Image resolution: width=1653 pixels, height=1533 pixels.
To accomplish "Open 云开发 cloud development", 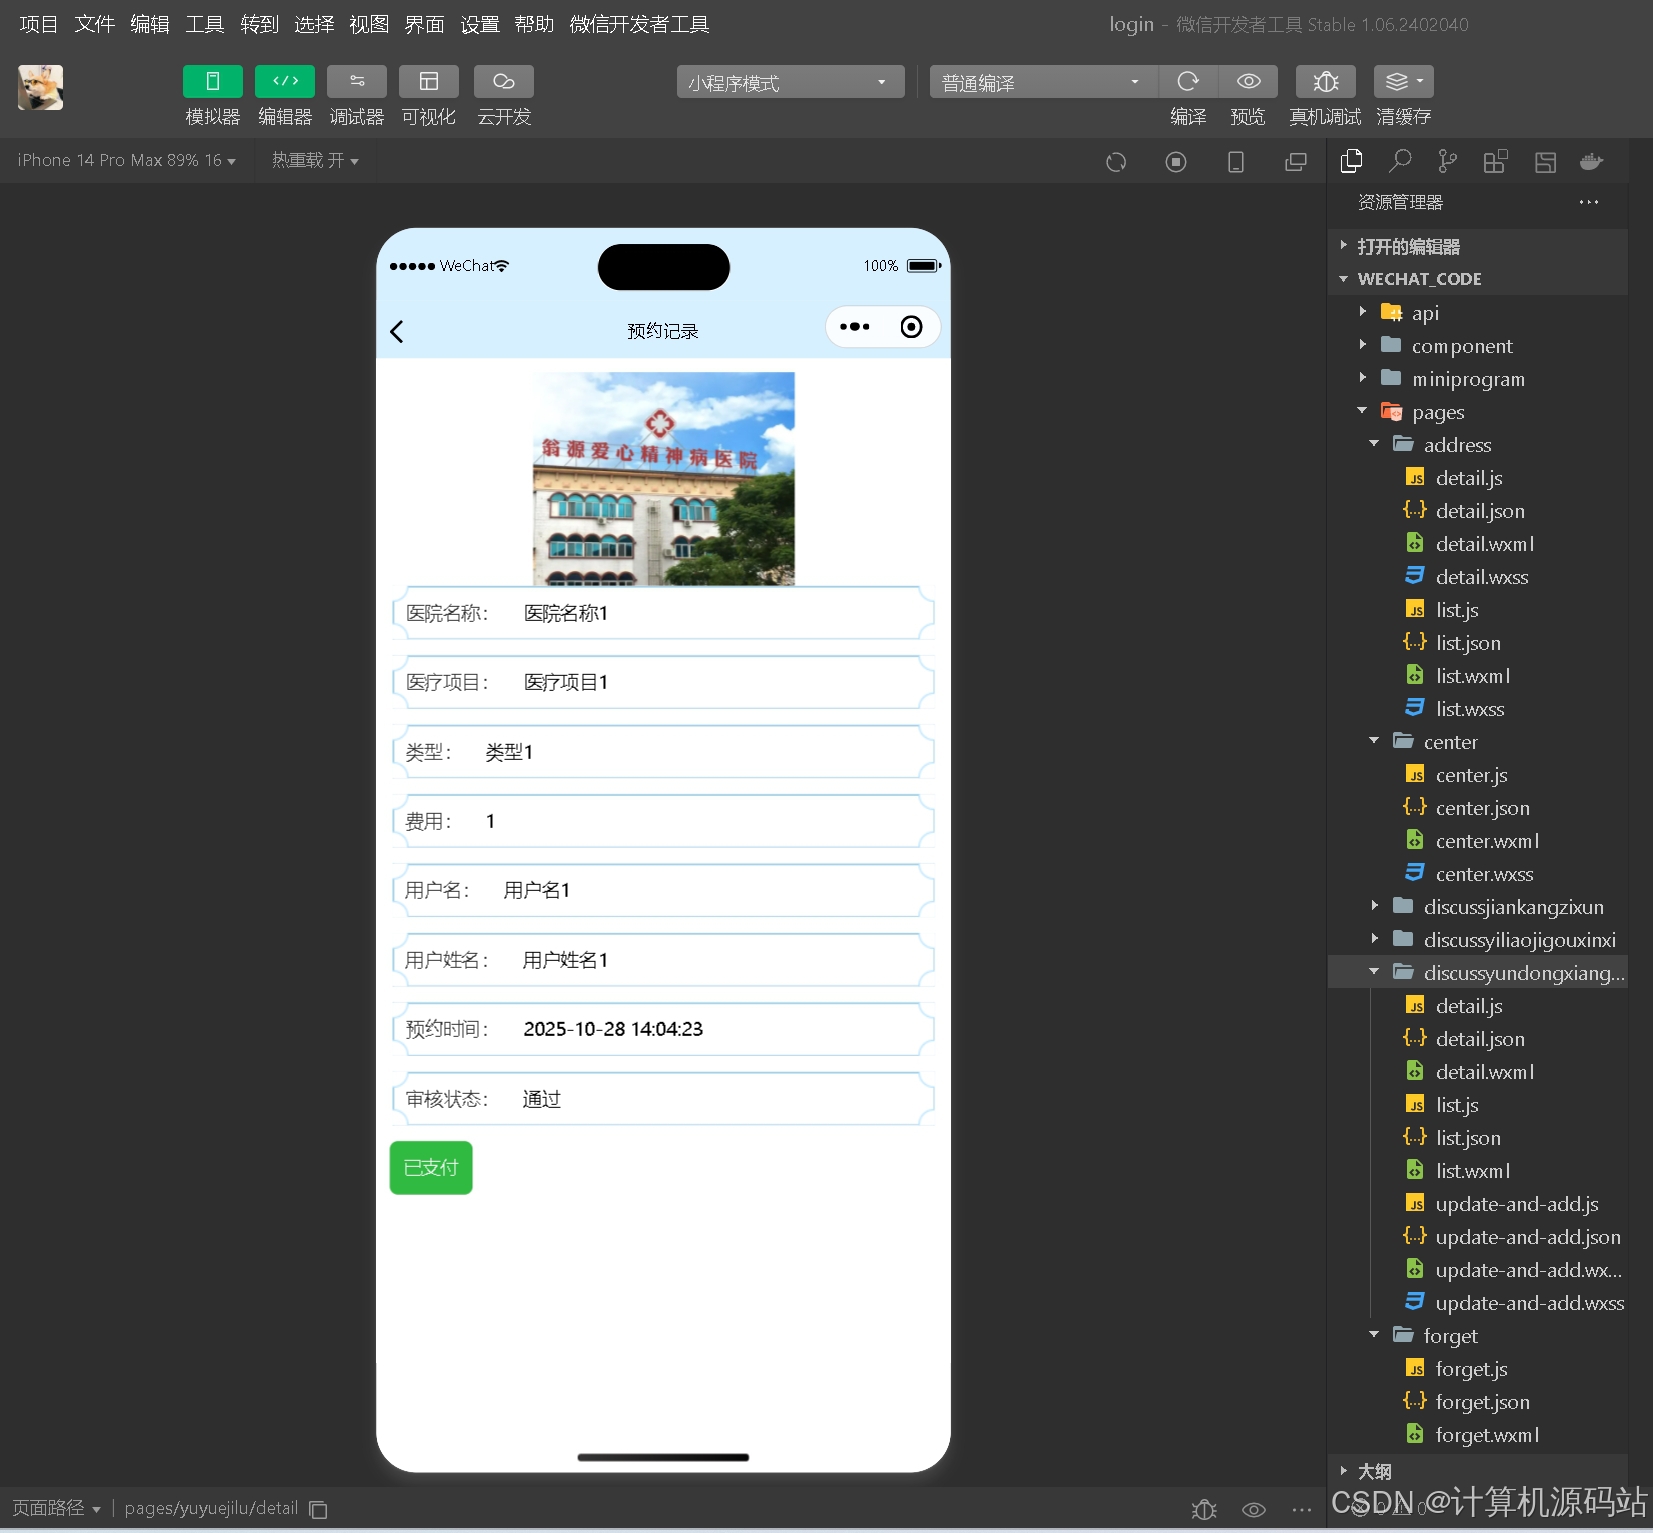I will 504,82.
